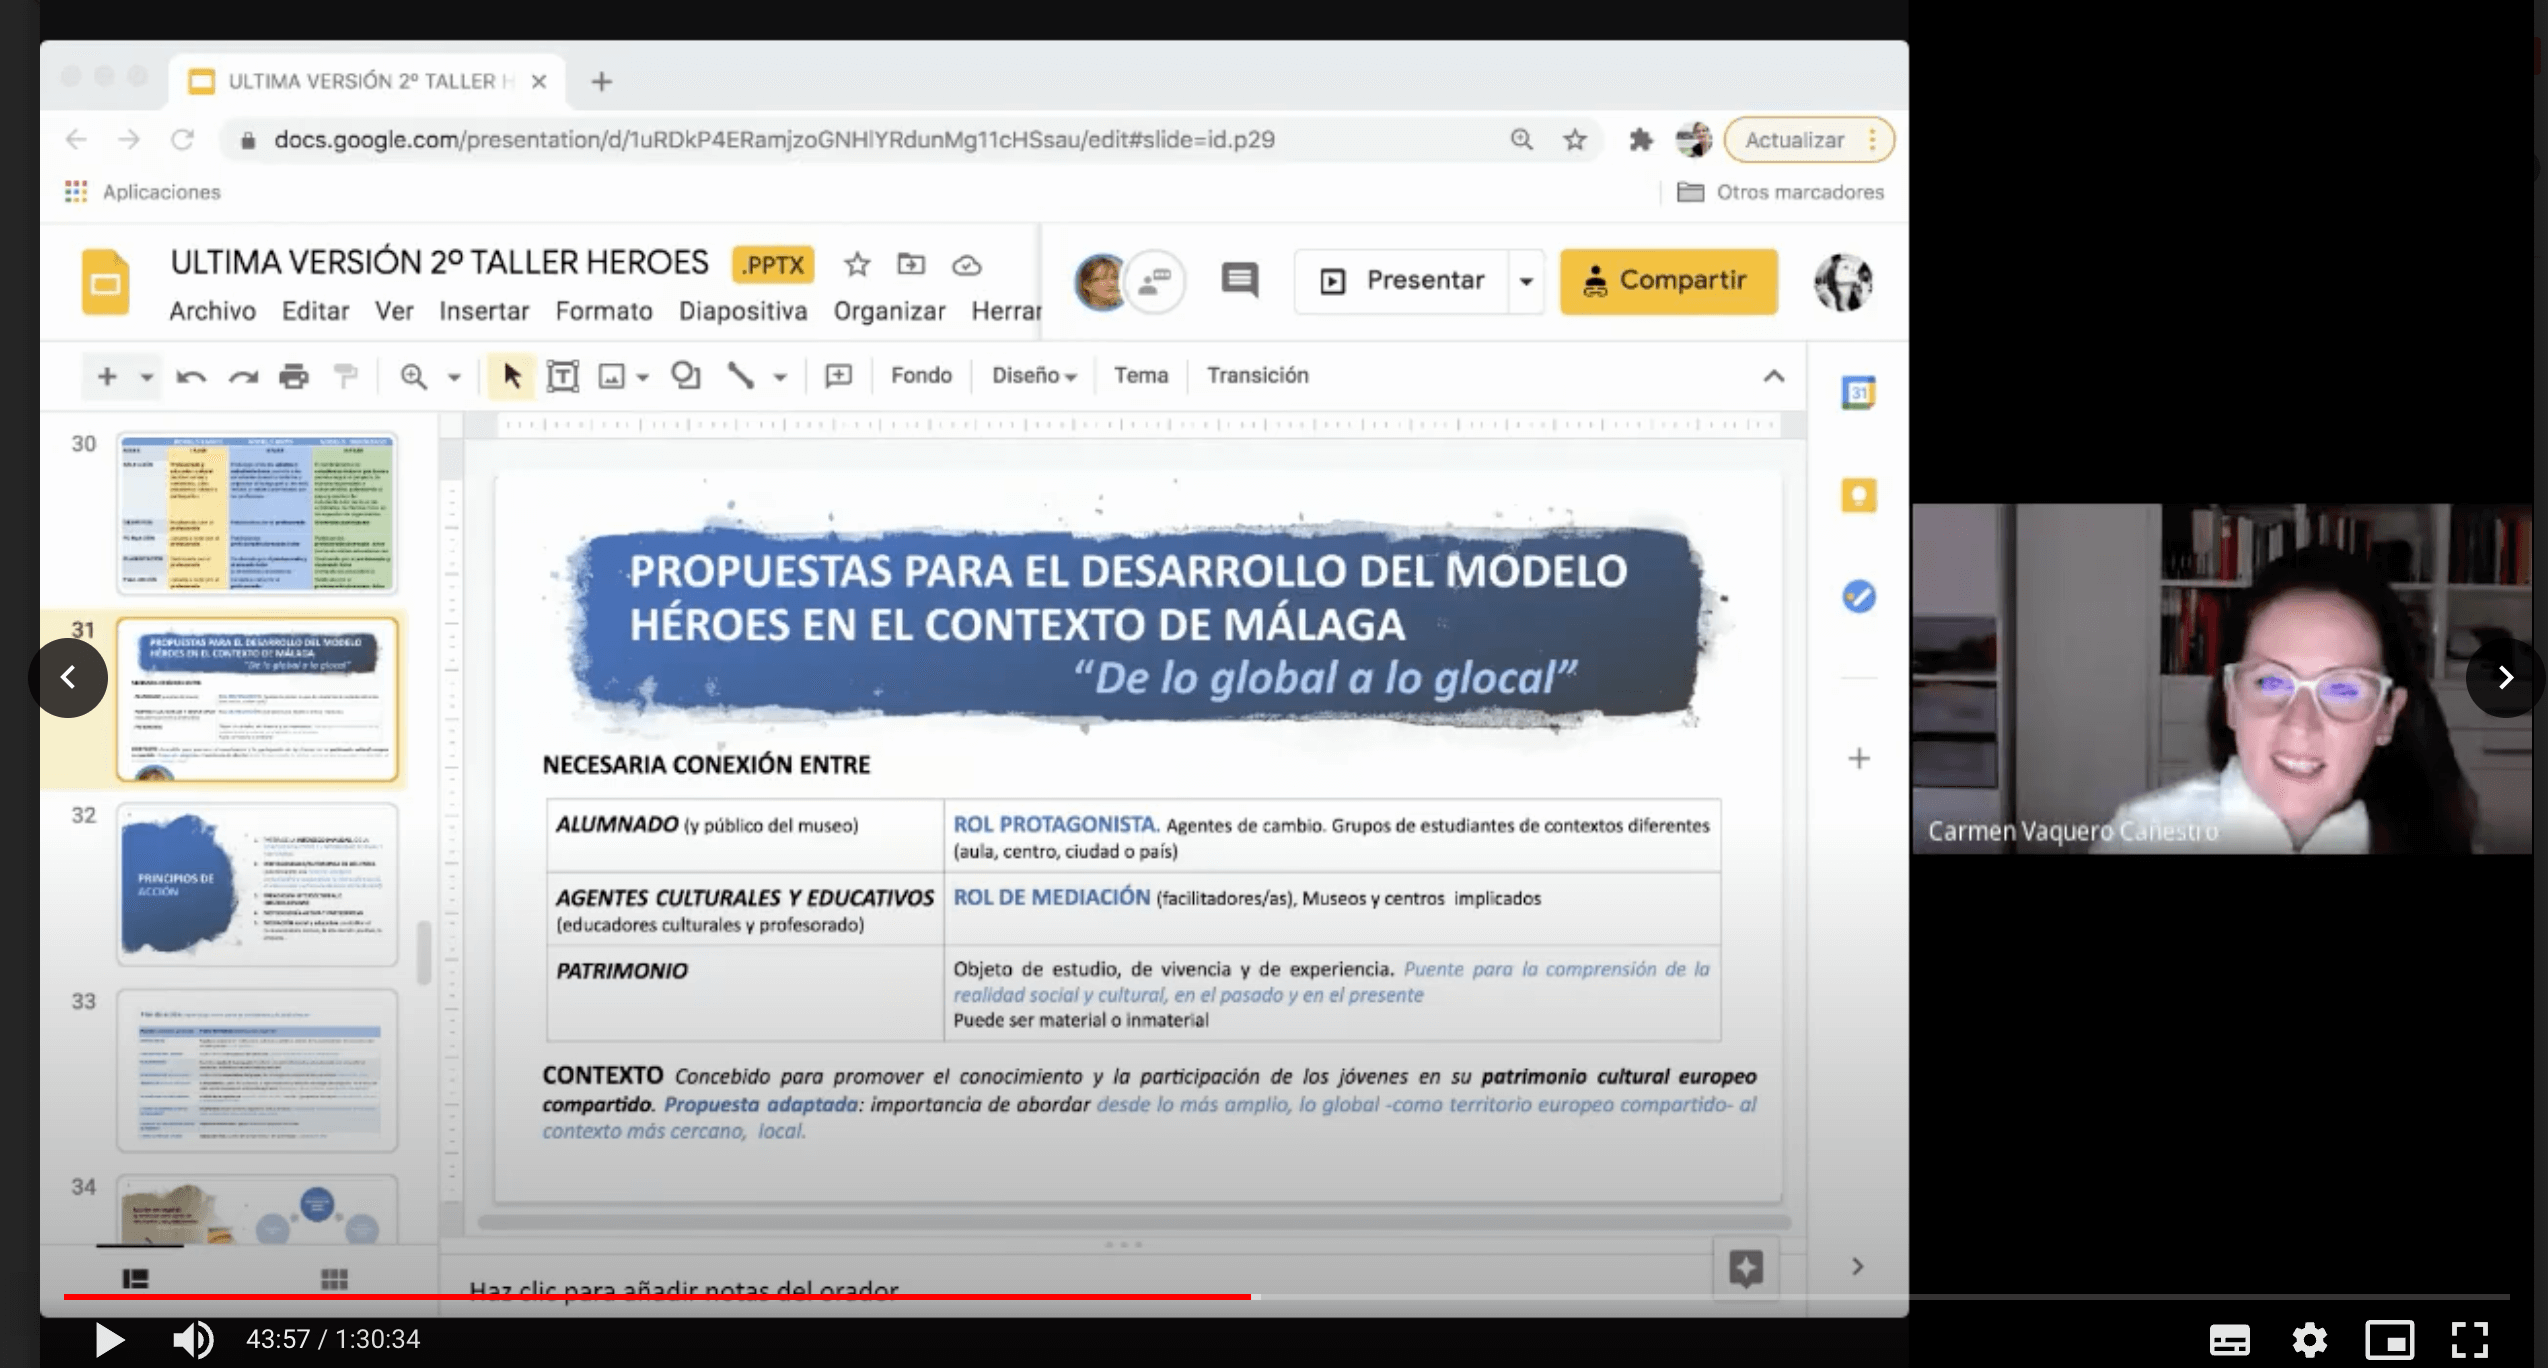Screen dimensions: 2548x1368
Task: Toggle picture-in-picture miniplayer mode
Action: (2389, 1339)
